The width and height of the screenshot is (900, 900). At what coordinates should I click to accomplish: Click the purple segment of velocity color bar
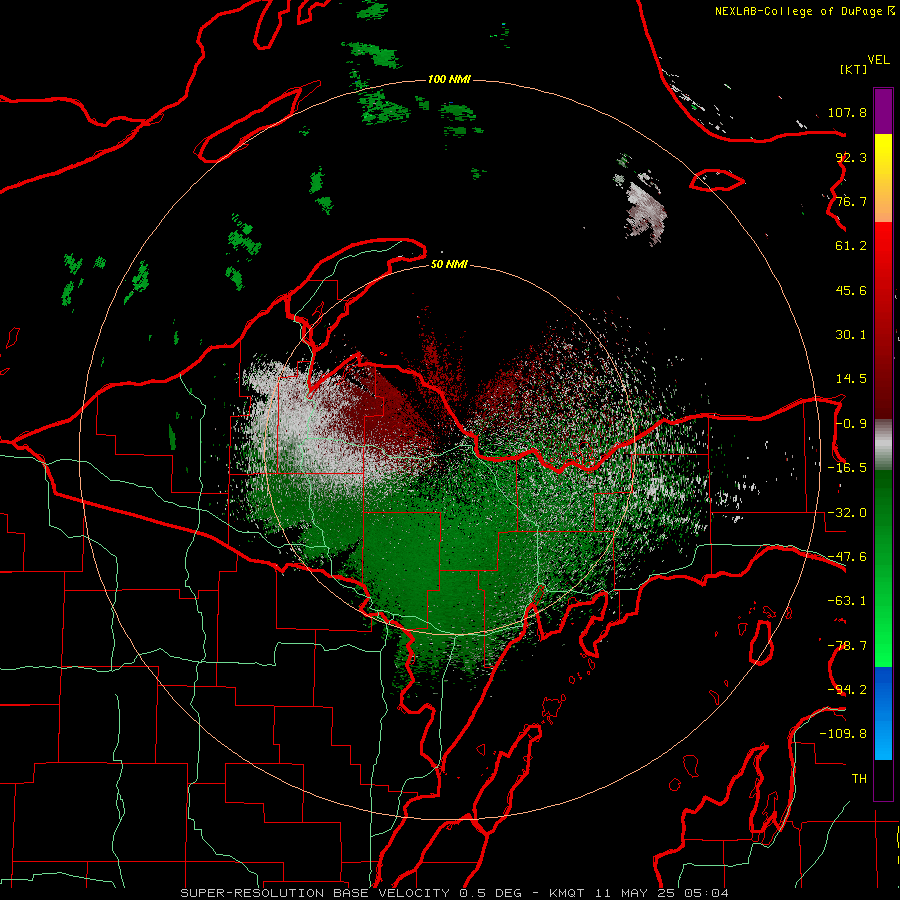pyautogui.click(x=883, y=111)
